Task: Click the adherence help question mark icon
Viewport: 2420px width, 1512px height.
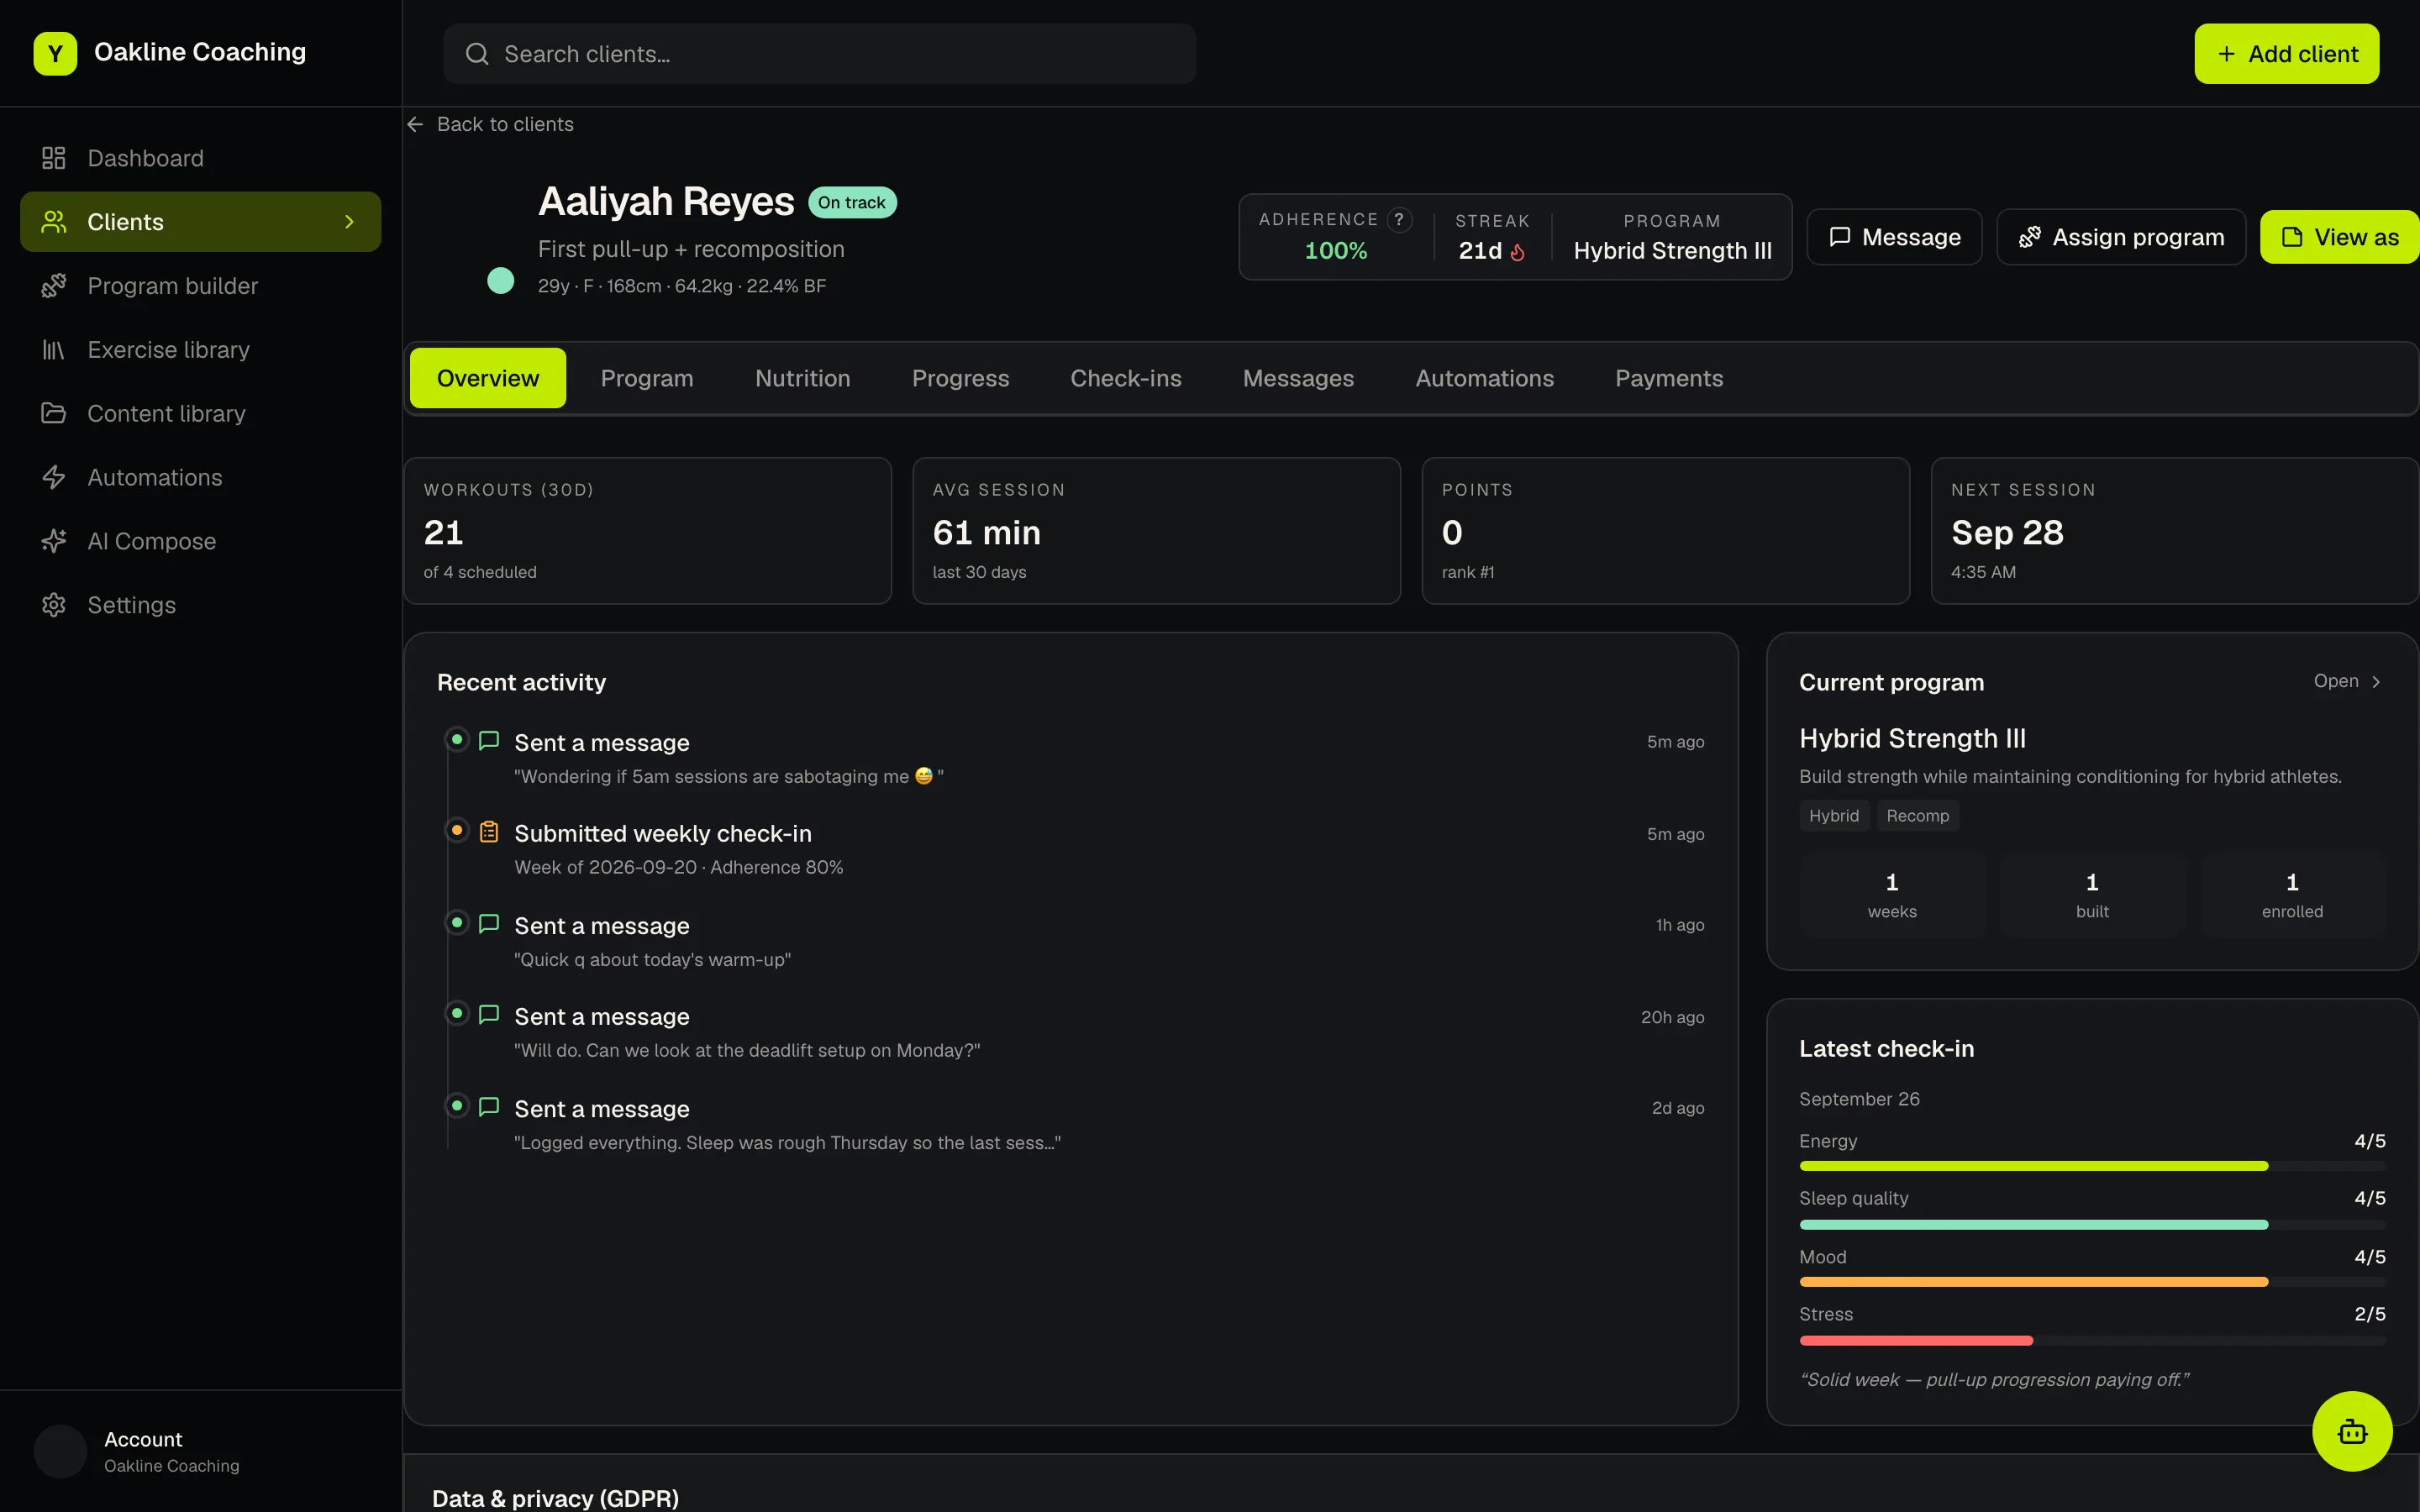Action: click(x=1400, y=219)
